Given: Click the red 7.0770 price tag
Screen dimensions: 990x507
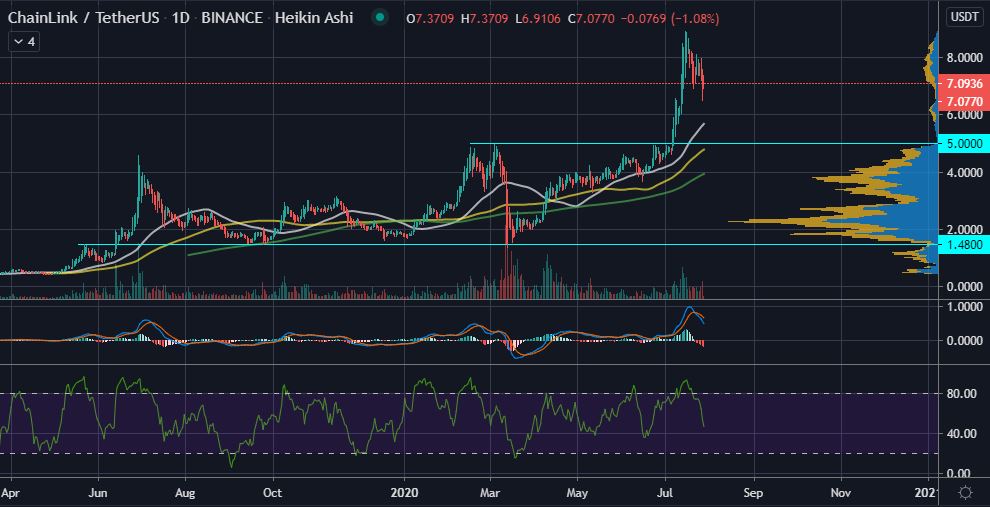Looking at the screenshot, I should [963, 100].
